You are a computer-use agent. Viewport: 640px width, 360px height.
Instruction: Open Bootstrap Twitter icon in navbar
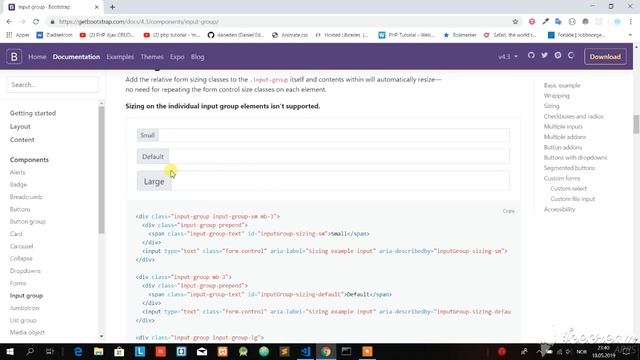544,56
